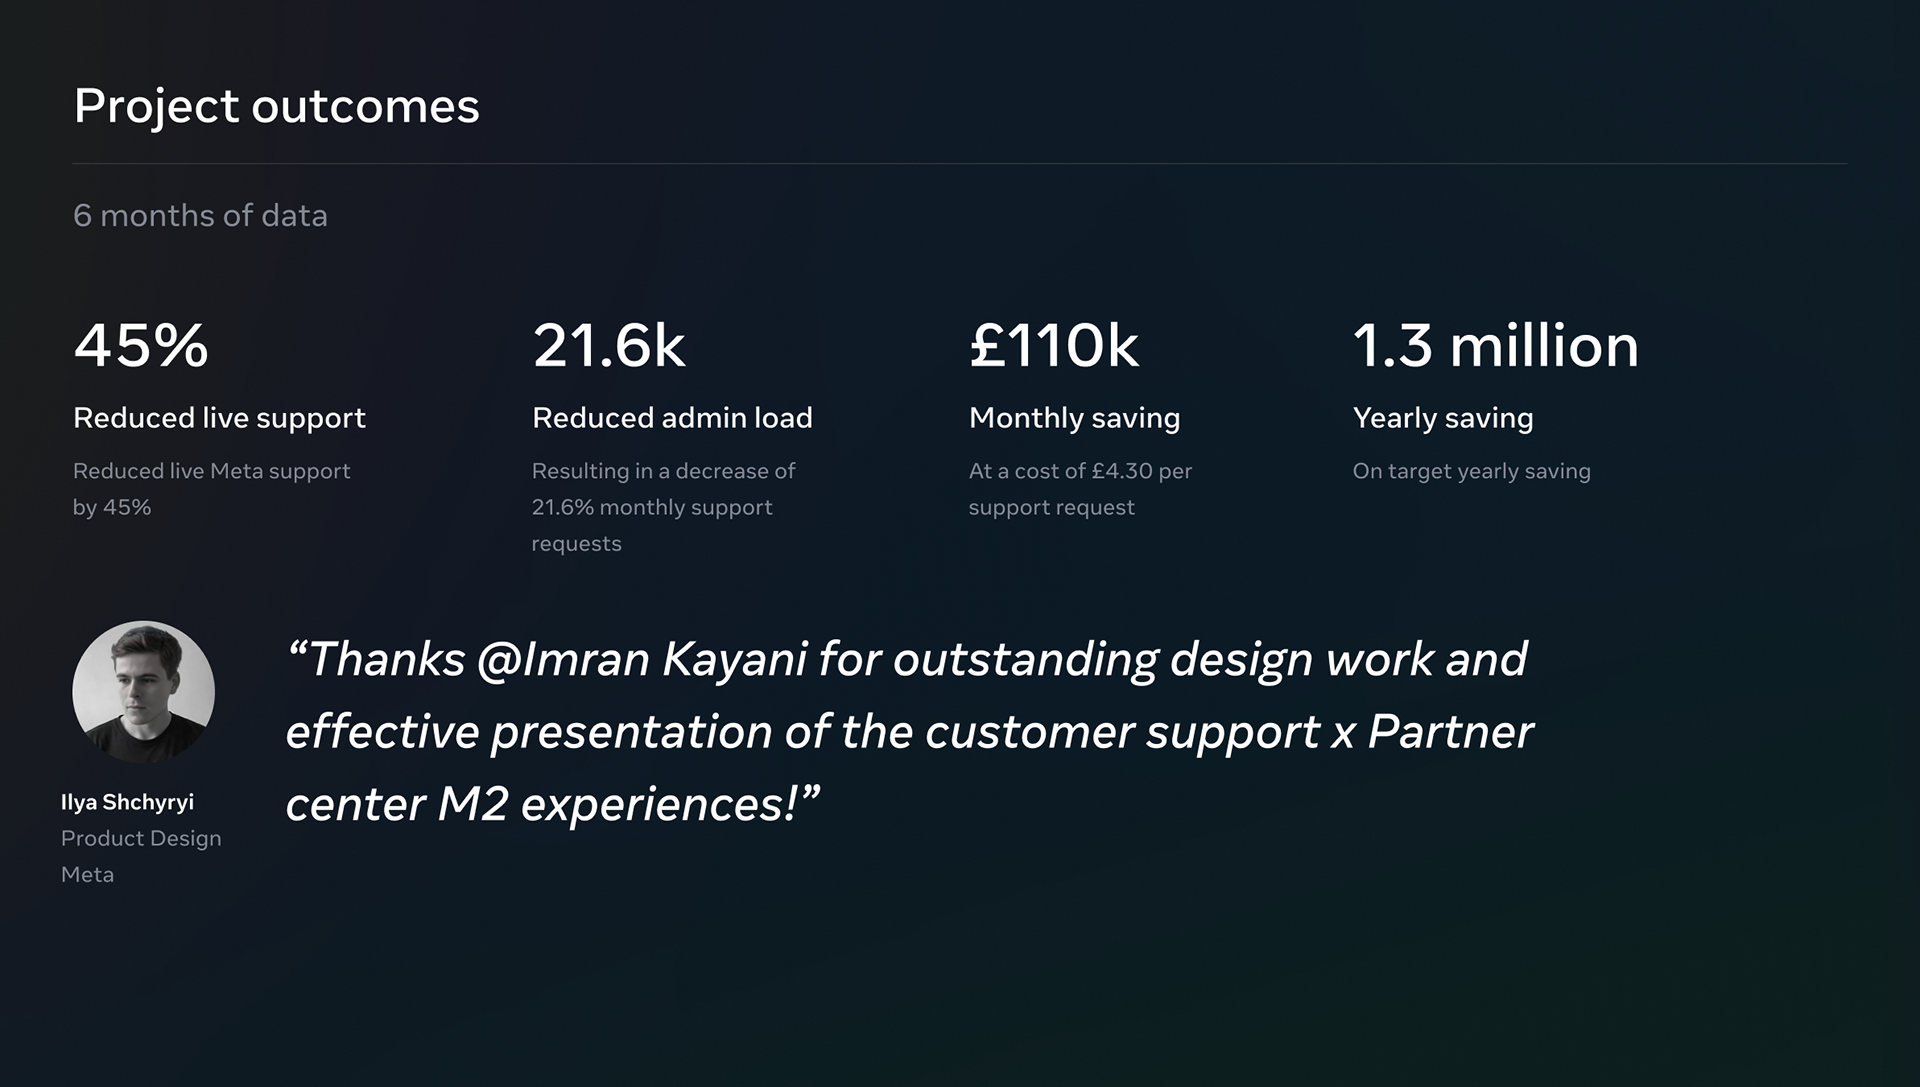The width and height of the screenshot is (1920, 1087).
Task: Select the Reduced admin load label
Action: [672, 418]
